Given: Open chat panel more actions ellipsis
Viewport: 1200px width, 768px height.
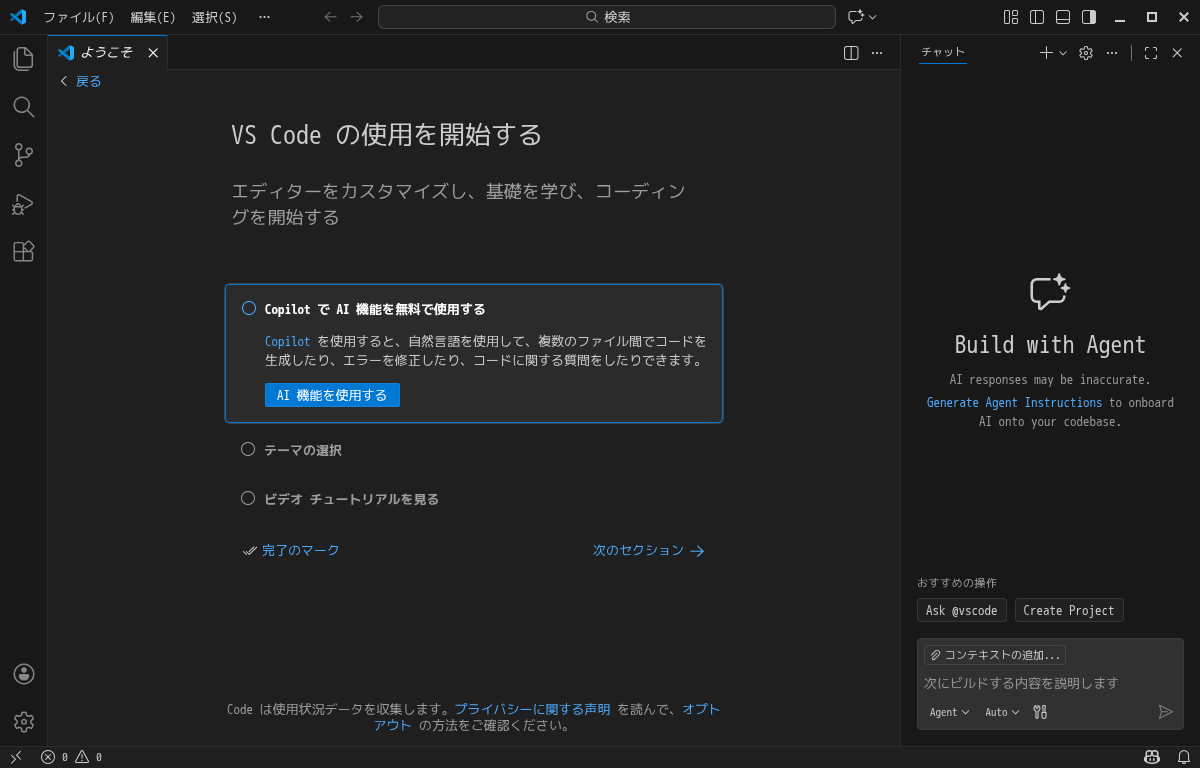Looking at the screenshot, I should click(1112, 53).
